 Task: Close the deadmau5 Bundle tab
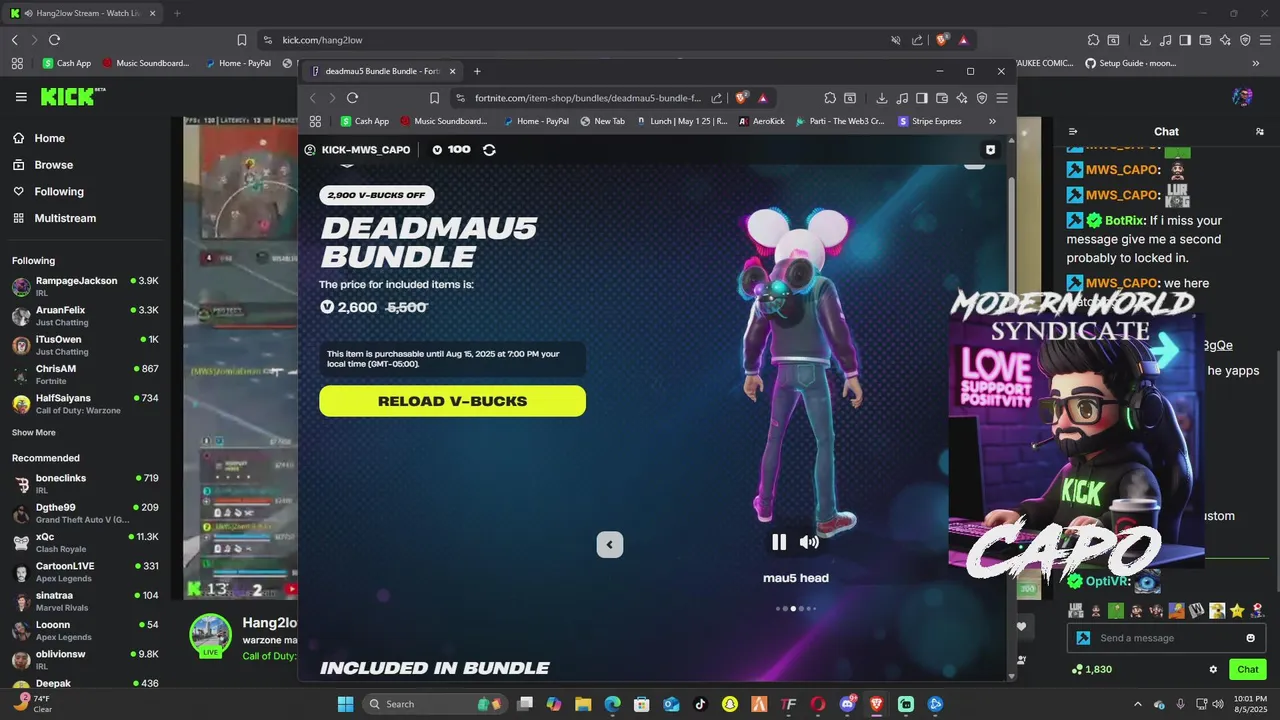(452, 71)
